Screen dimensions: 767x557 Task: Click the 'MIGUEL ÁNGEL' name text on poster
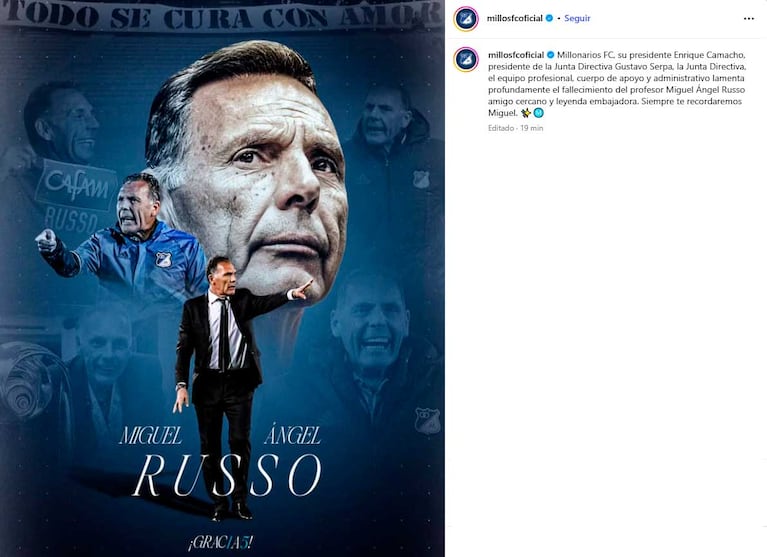(x=222, y=435)
